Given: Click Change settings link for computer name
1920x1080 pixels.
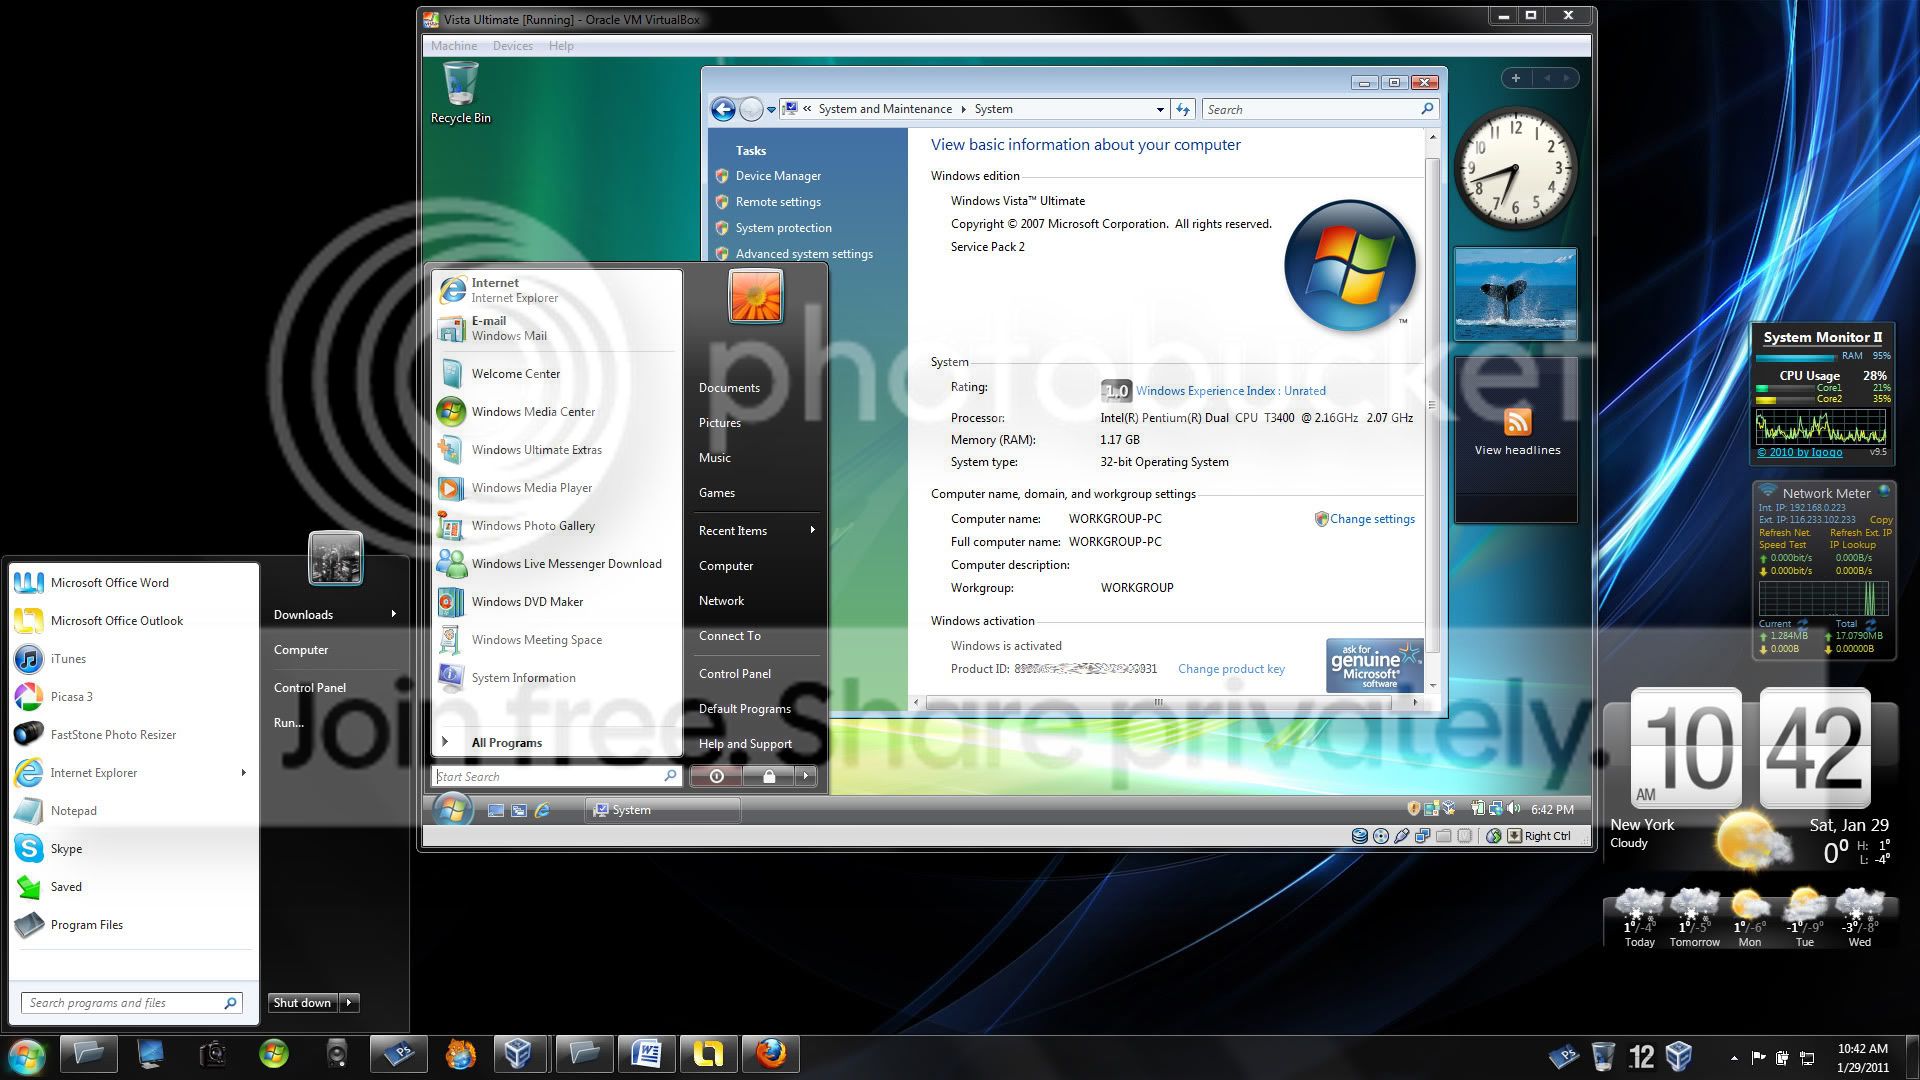Looking at the screenshot, I should point(1372,519).
